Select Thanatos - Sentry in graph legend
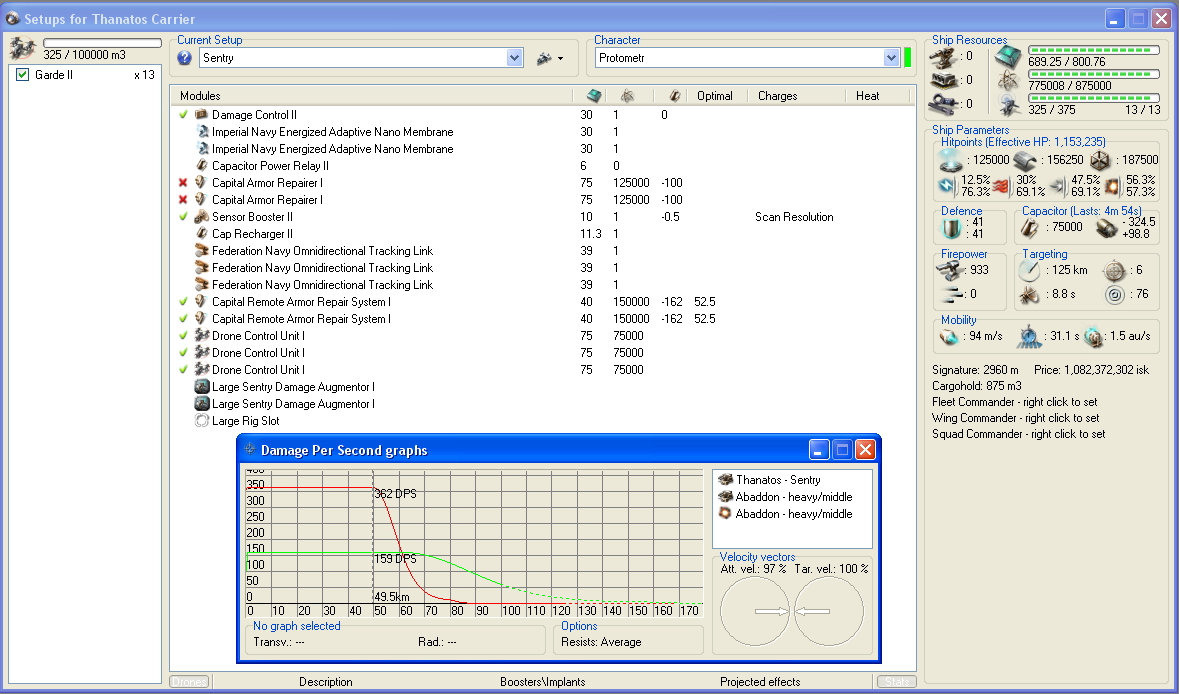 click(x=777, y=480)
